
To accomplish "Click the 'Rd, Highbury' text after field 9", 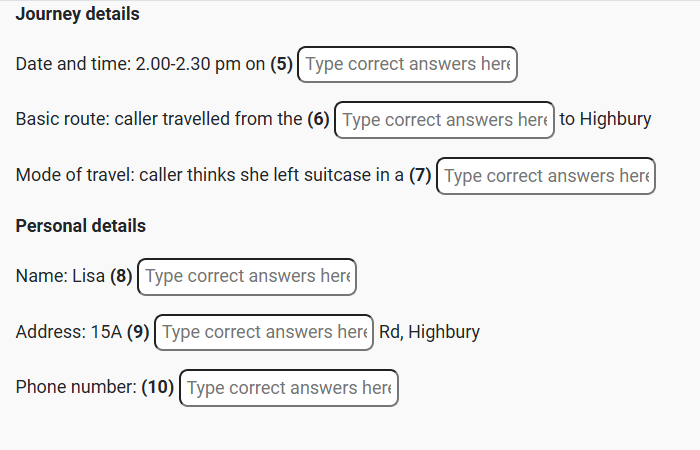I will tap(429, 332).
